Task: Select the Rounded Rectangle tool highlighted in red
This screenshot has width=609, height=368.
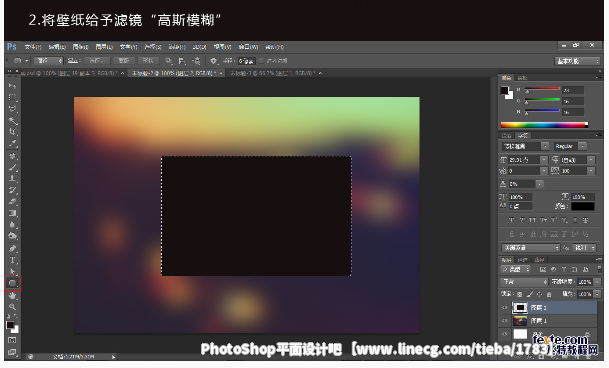Action: pos(12,283)
